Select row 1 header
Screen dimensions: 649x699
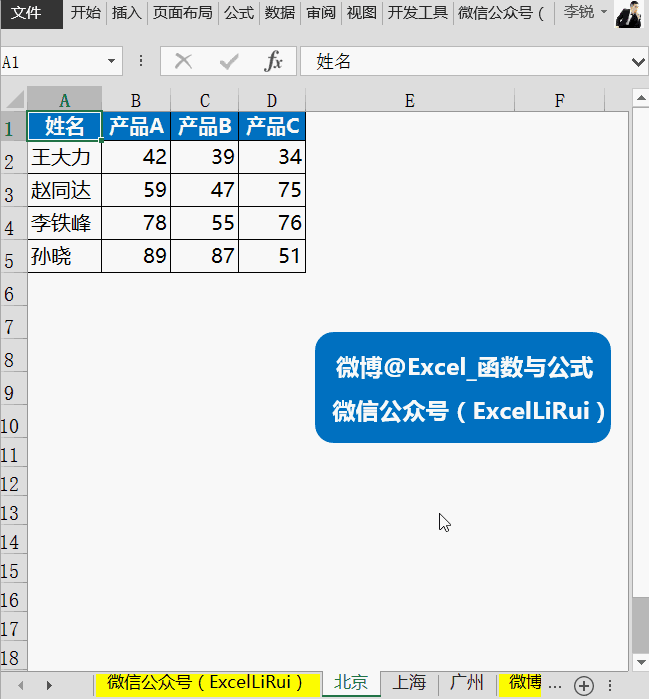click(x=13, y=127)
